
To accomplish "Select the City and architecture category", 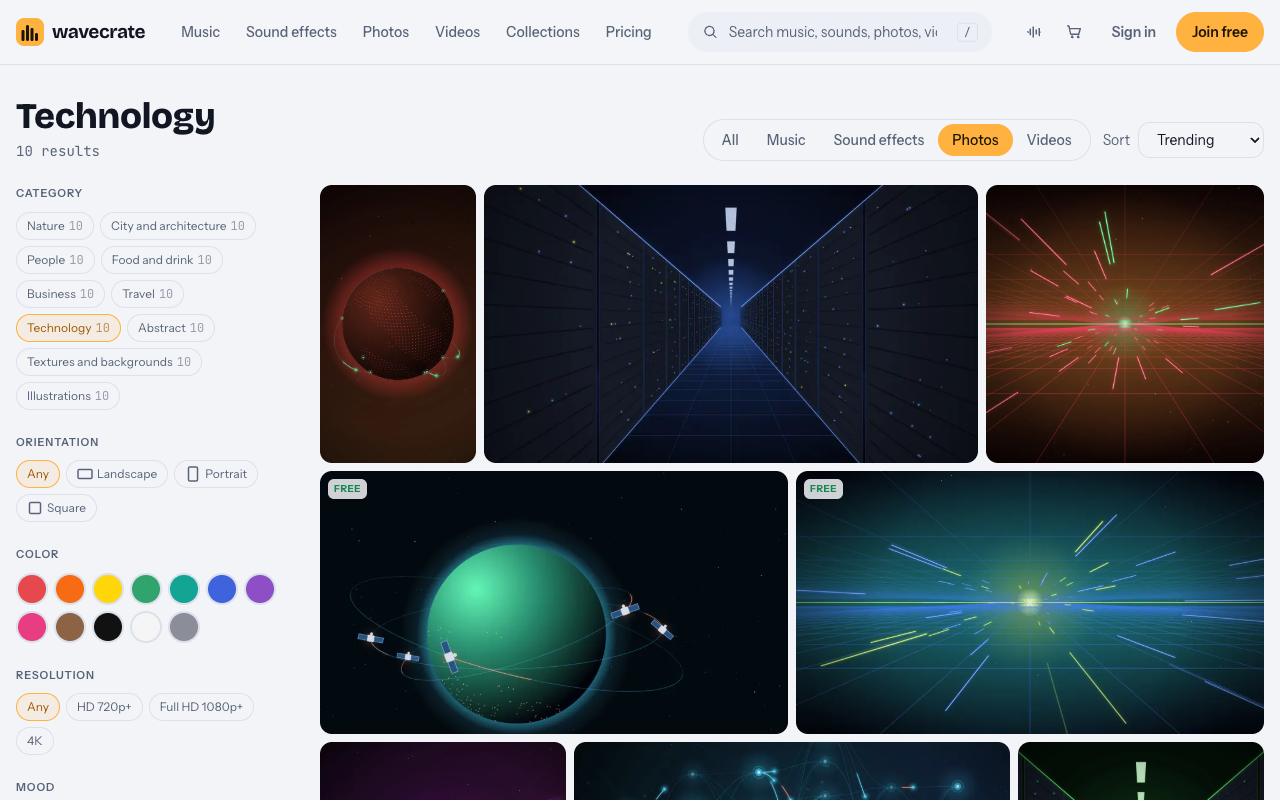I will click(178, 226).
